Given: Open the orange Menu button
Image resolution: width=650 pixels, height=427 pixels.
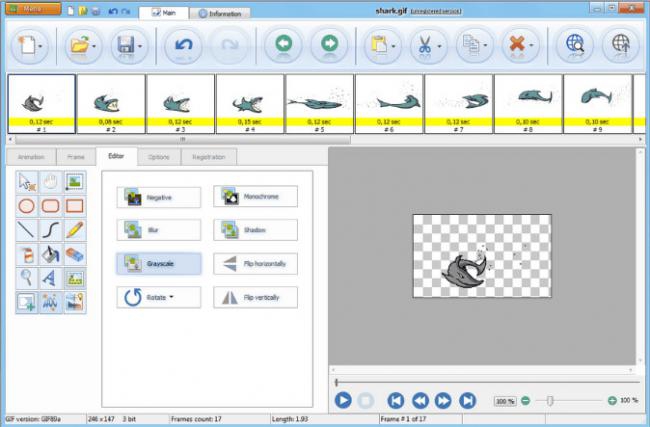Looking at the screenshot, I should [33, 9].
